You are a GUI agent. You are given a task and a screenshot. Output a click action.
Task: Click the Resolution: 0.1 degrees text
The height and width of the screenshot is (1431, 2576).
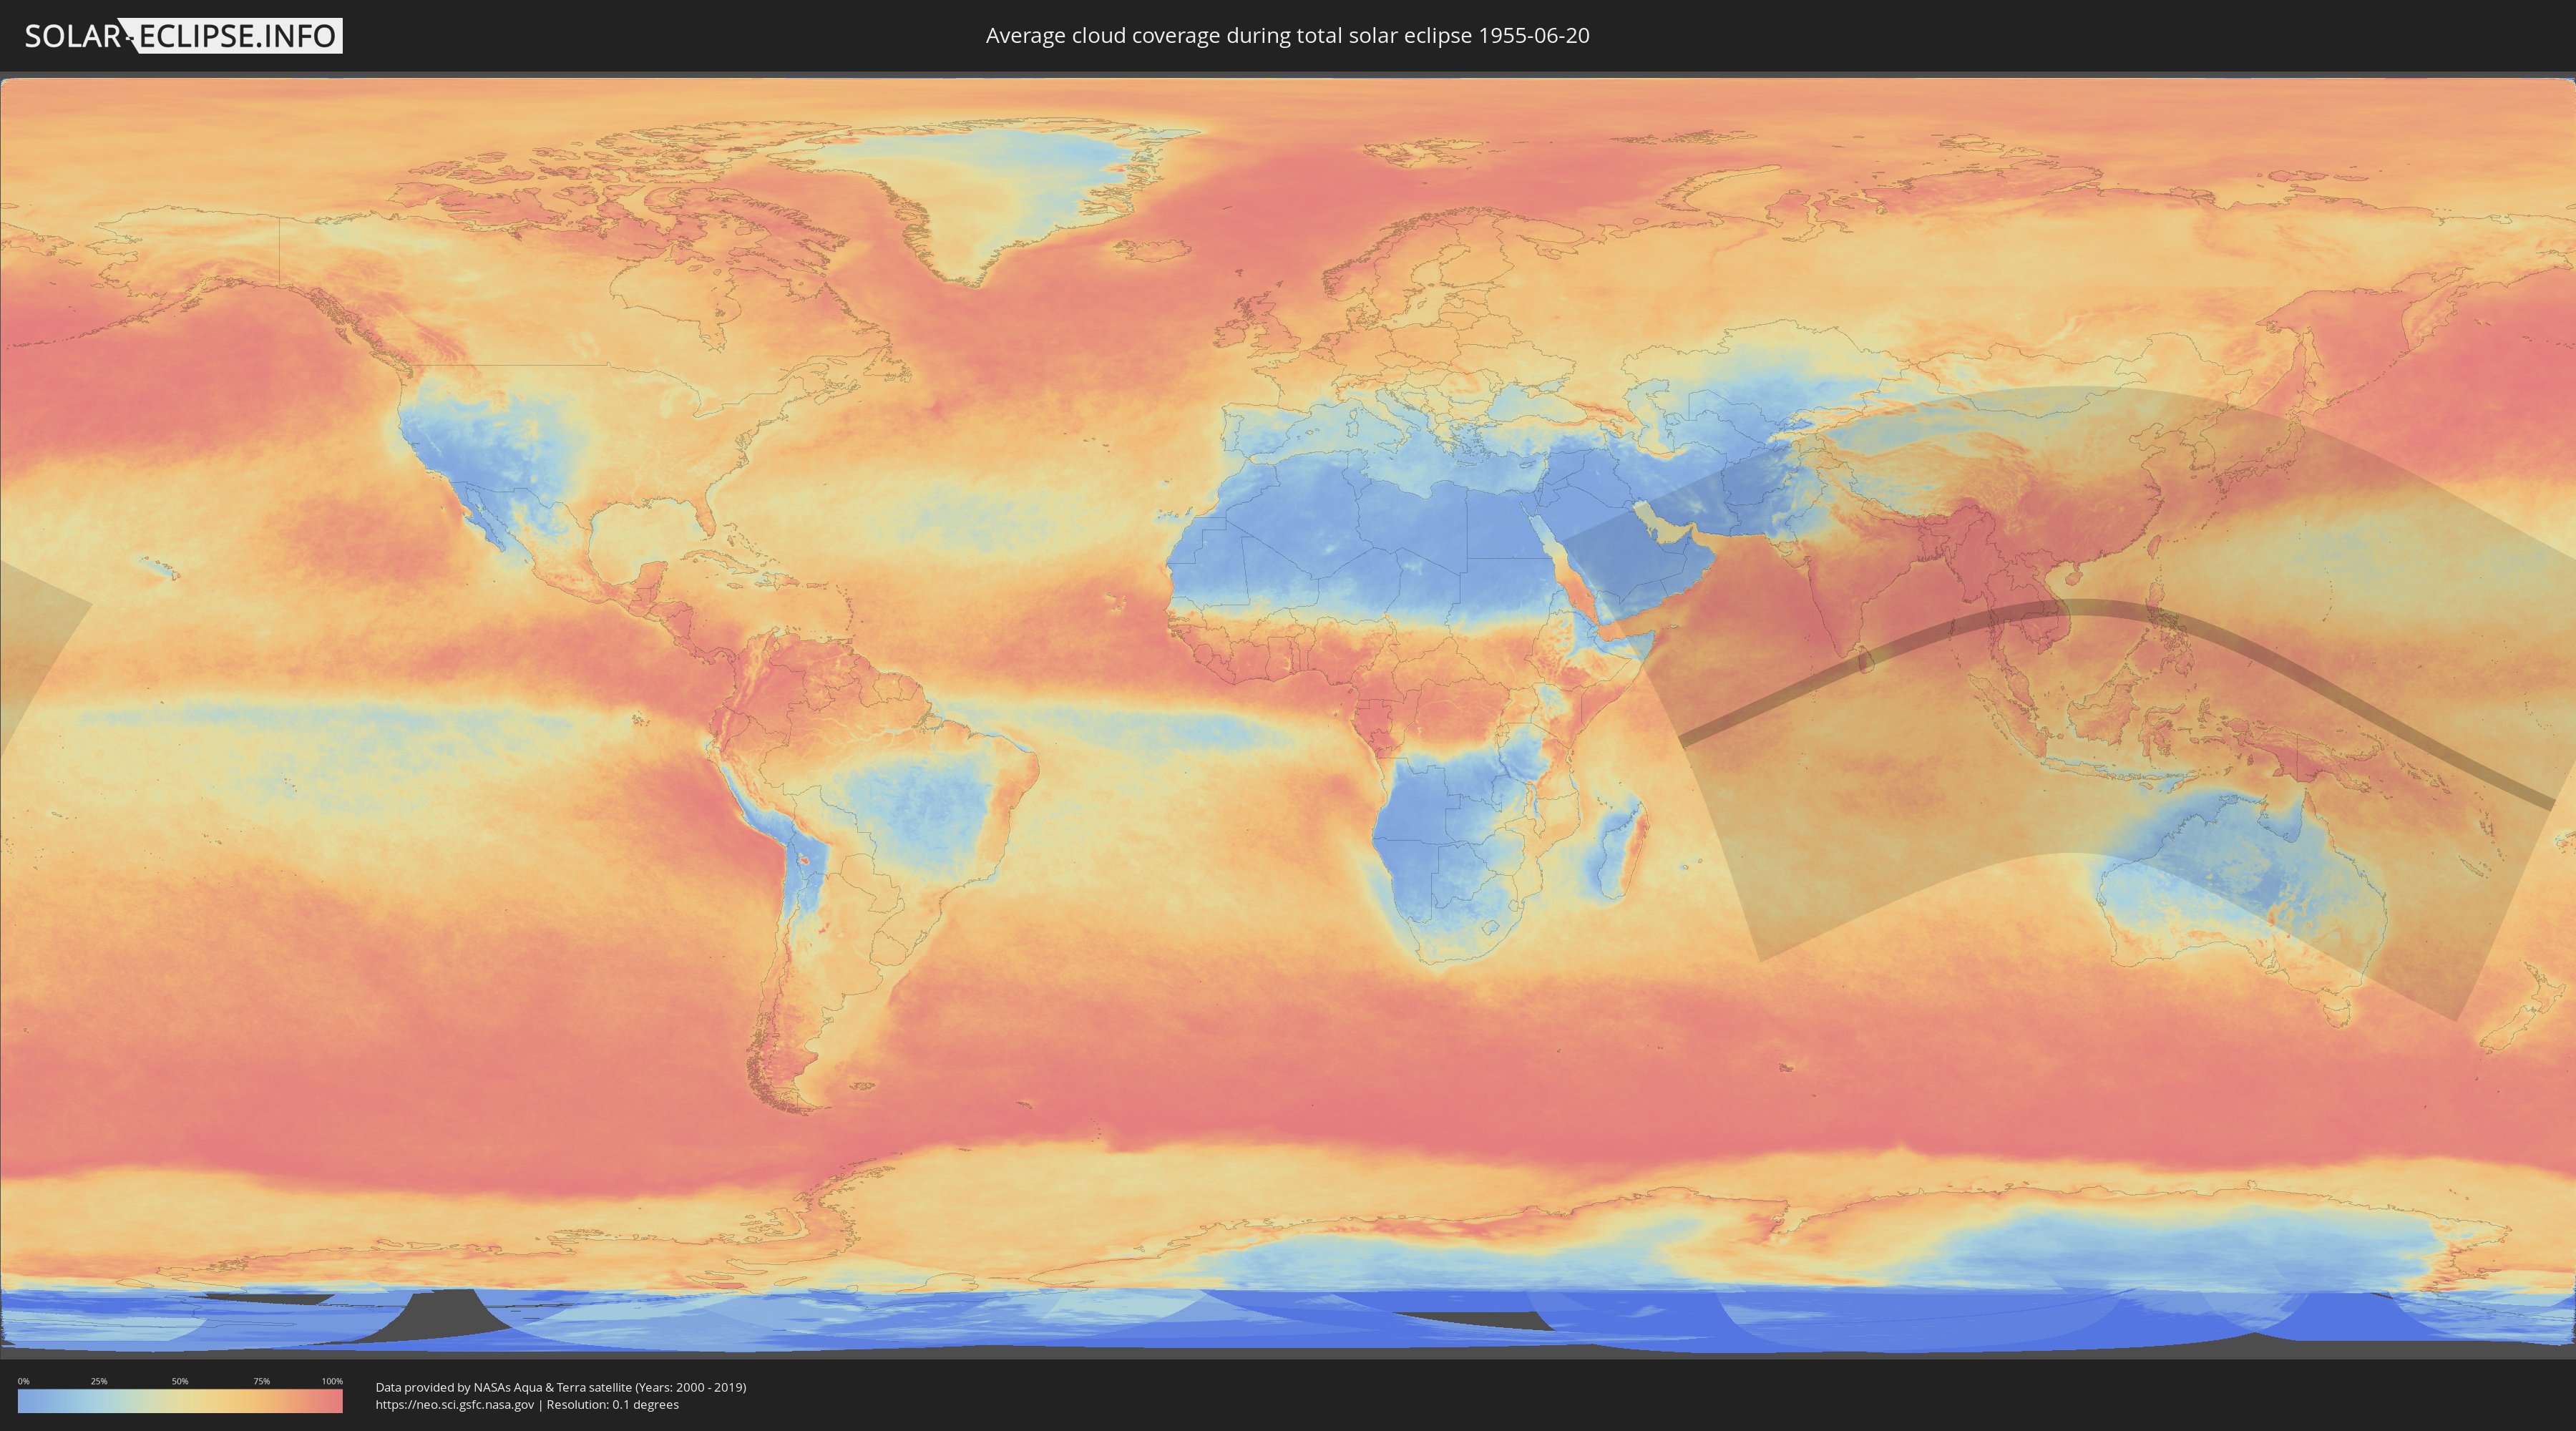tap(613, 1404)
